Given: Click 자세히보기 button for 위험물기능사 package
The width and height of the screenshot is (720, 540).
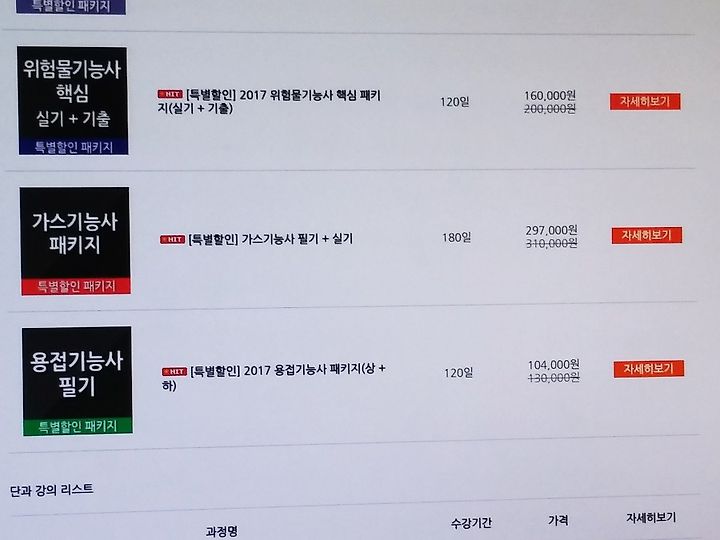Looking at the screenshot, I should (x=645, y=101).
